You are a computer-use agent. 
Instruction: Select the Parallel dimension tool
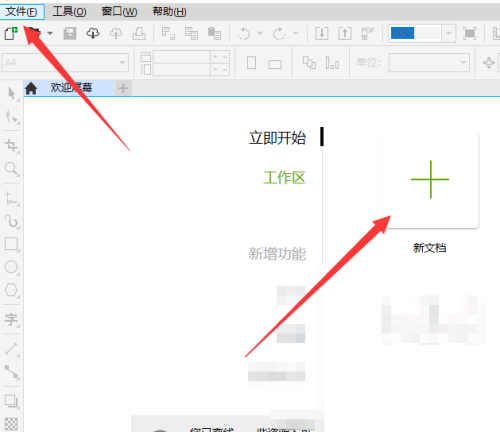(12, 349)
